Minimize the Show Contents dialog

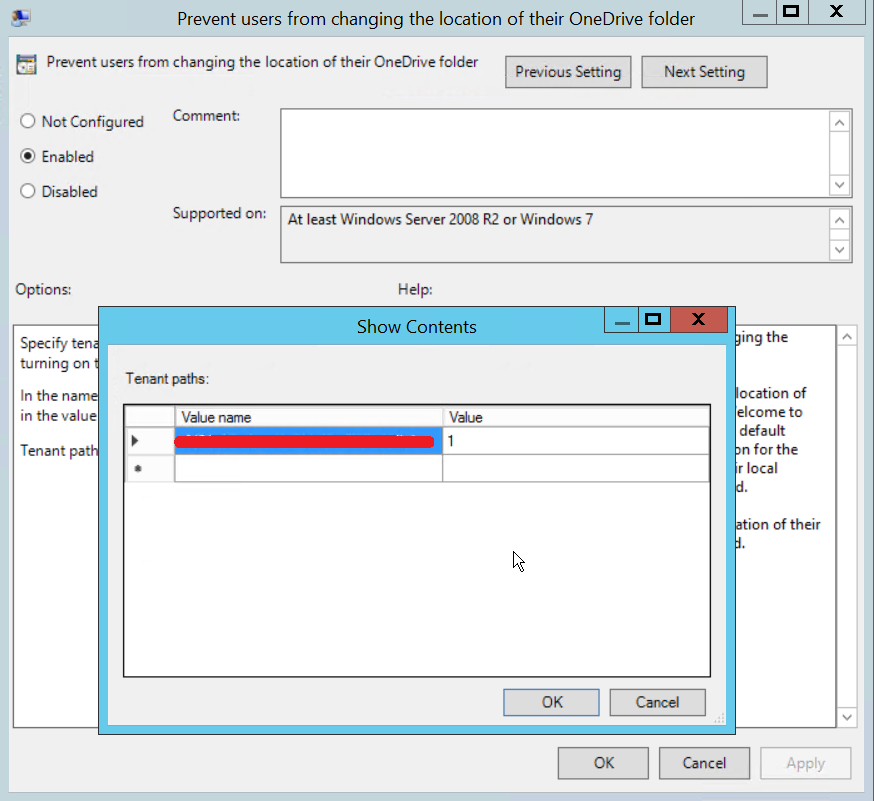[621, 319]
